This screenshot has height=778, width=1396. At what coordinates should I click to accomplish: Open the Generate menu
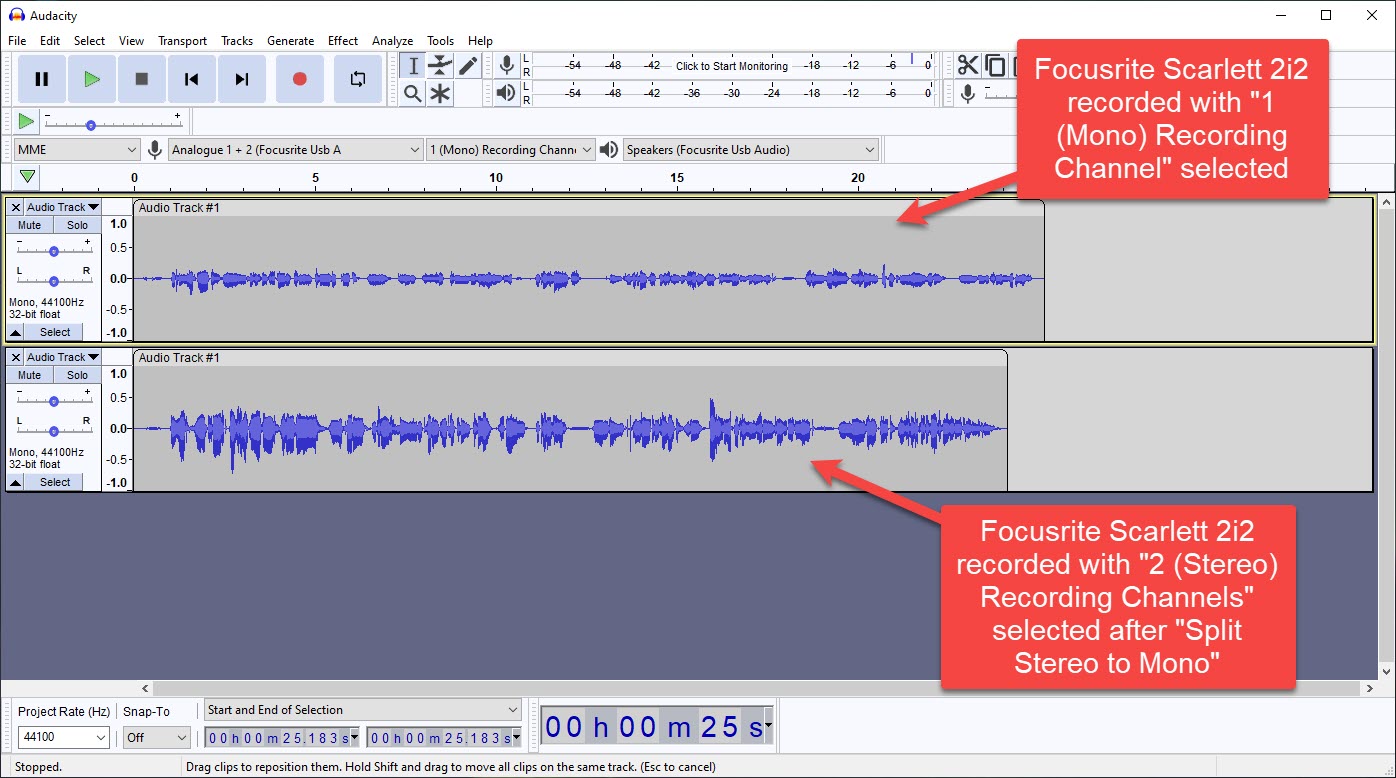click(291, 41)
